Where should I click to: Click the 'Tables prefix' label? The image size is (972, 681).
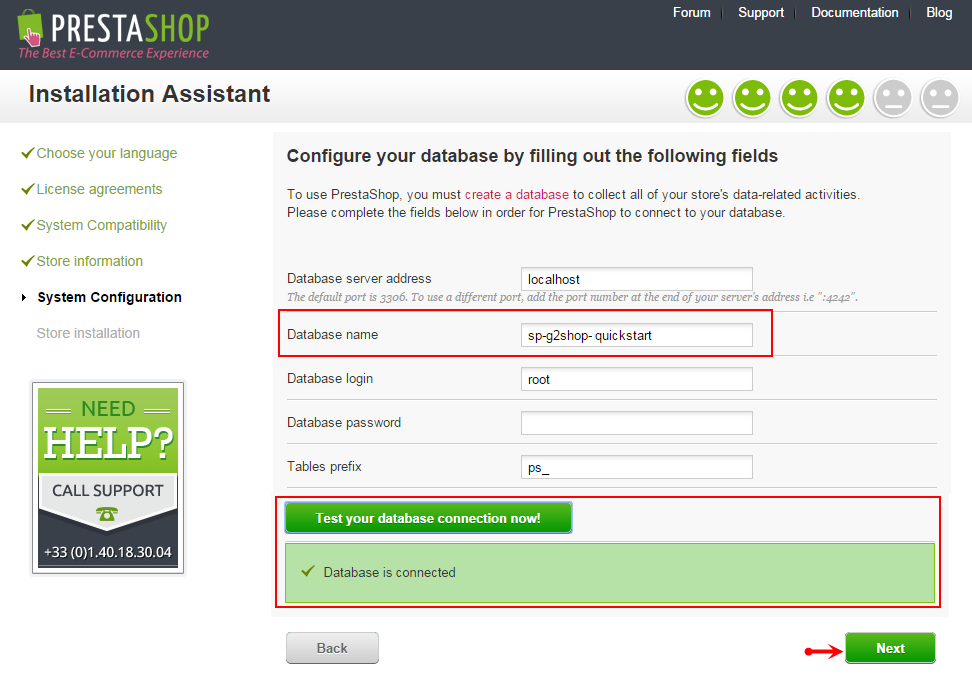(x=324, y=467)
